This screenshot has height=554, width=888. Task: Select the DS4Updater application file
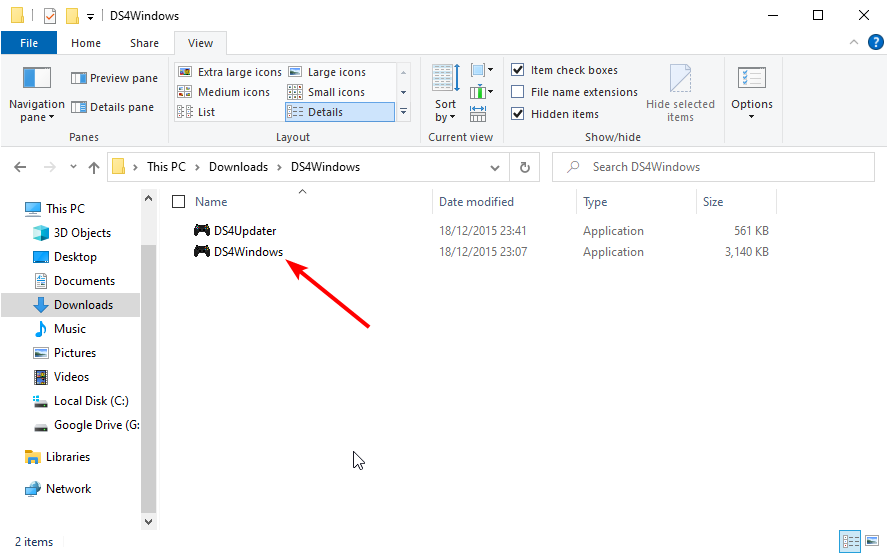coord(245,231)
